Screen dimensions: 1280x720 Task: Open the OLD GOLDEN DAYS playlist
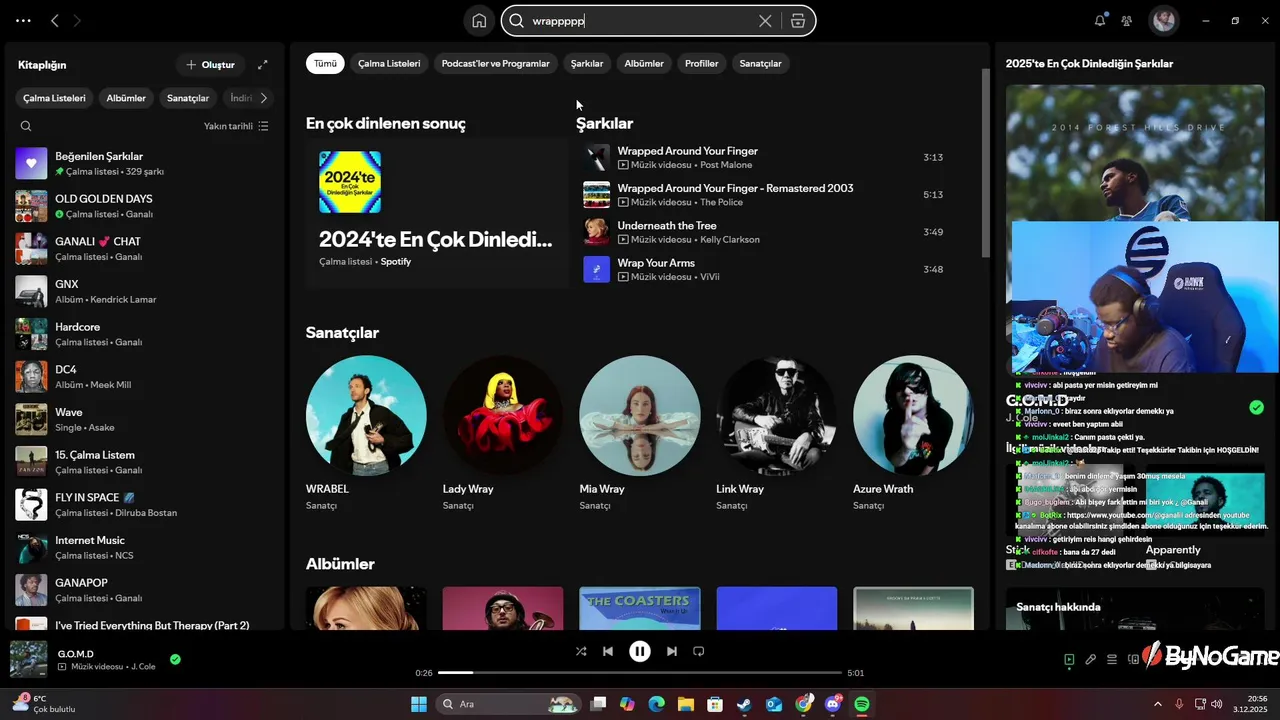(x=144, y=206)
